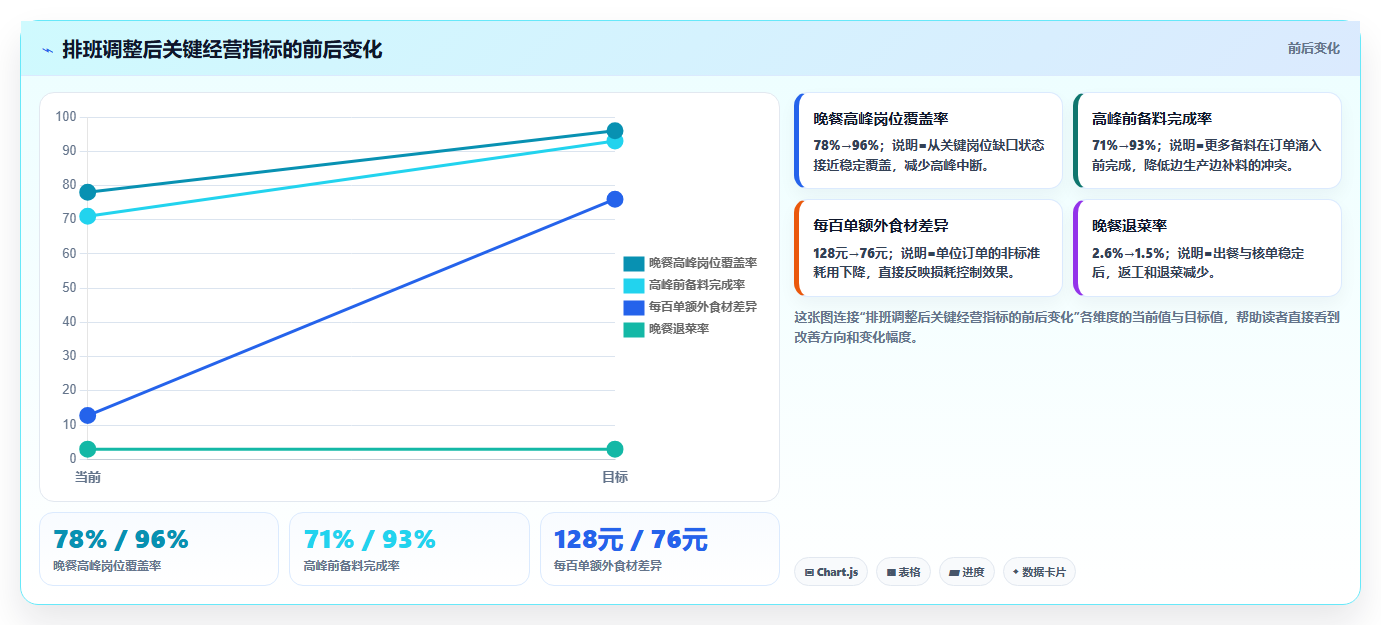Click the 目标 point of 每百单额外食材差异 line
Image resolution: width=1381 pixels, height=625 pixels.
click(x=615, y=199)
